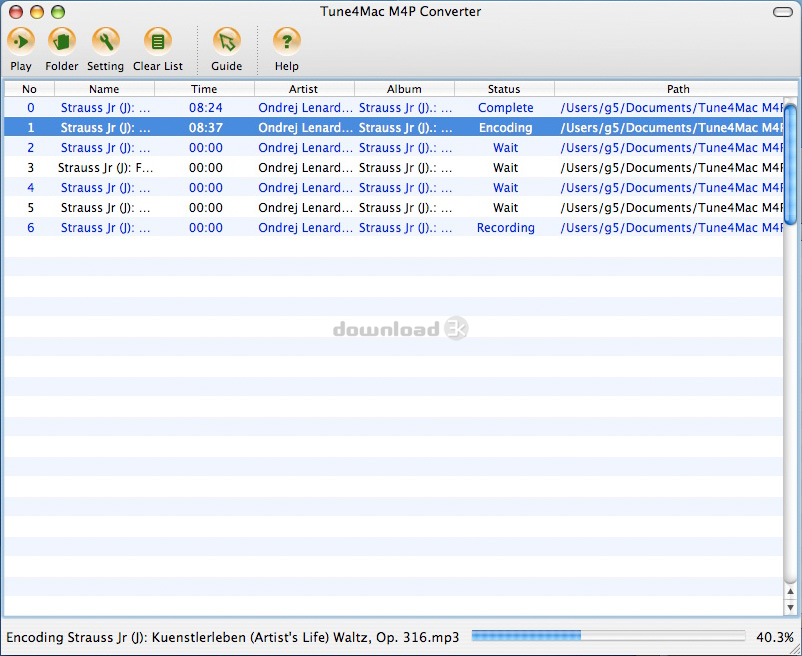Click the 40.3% progress value
Image resolution: width=802 pixels, height=656 pixels.
775,637
